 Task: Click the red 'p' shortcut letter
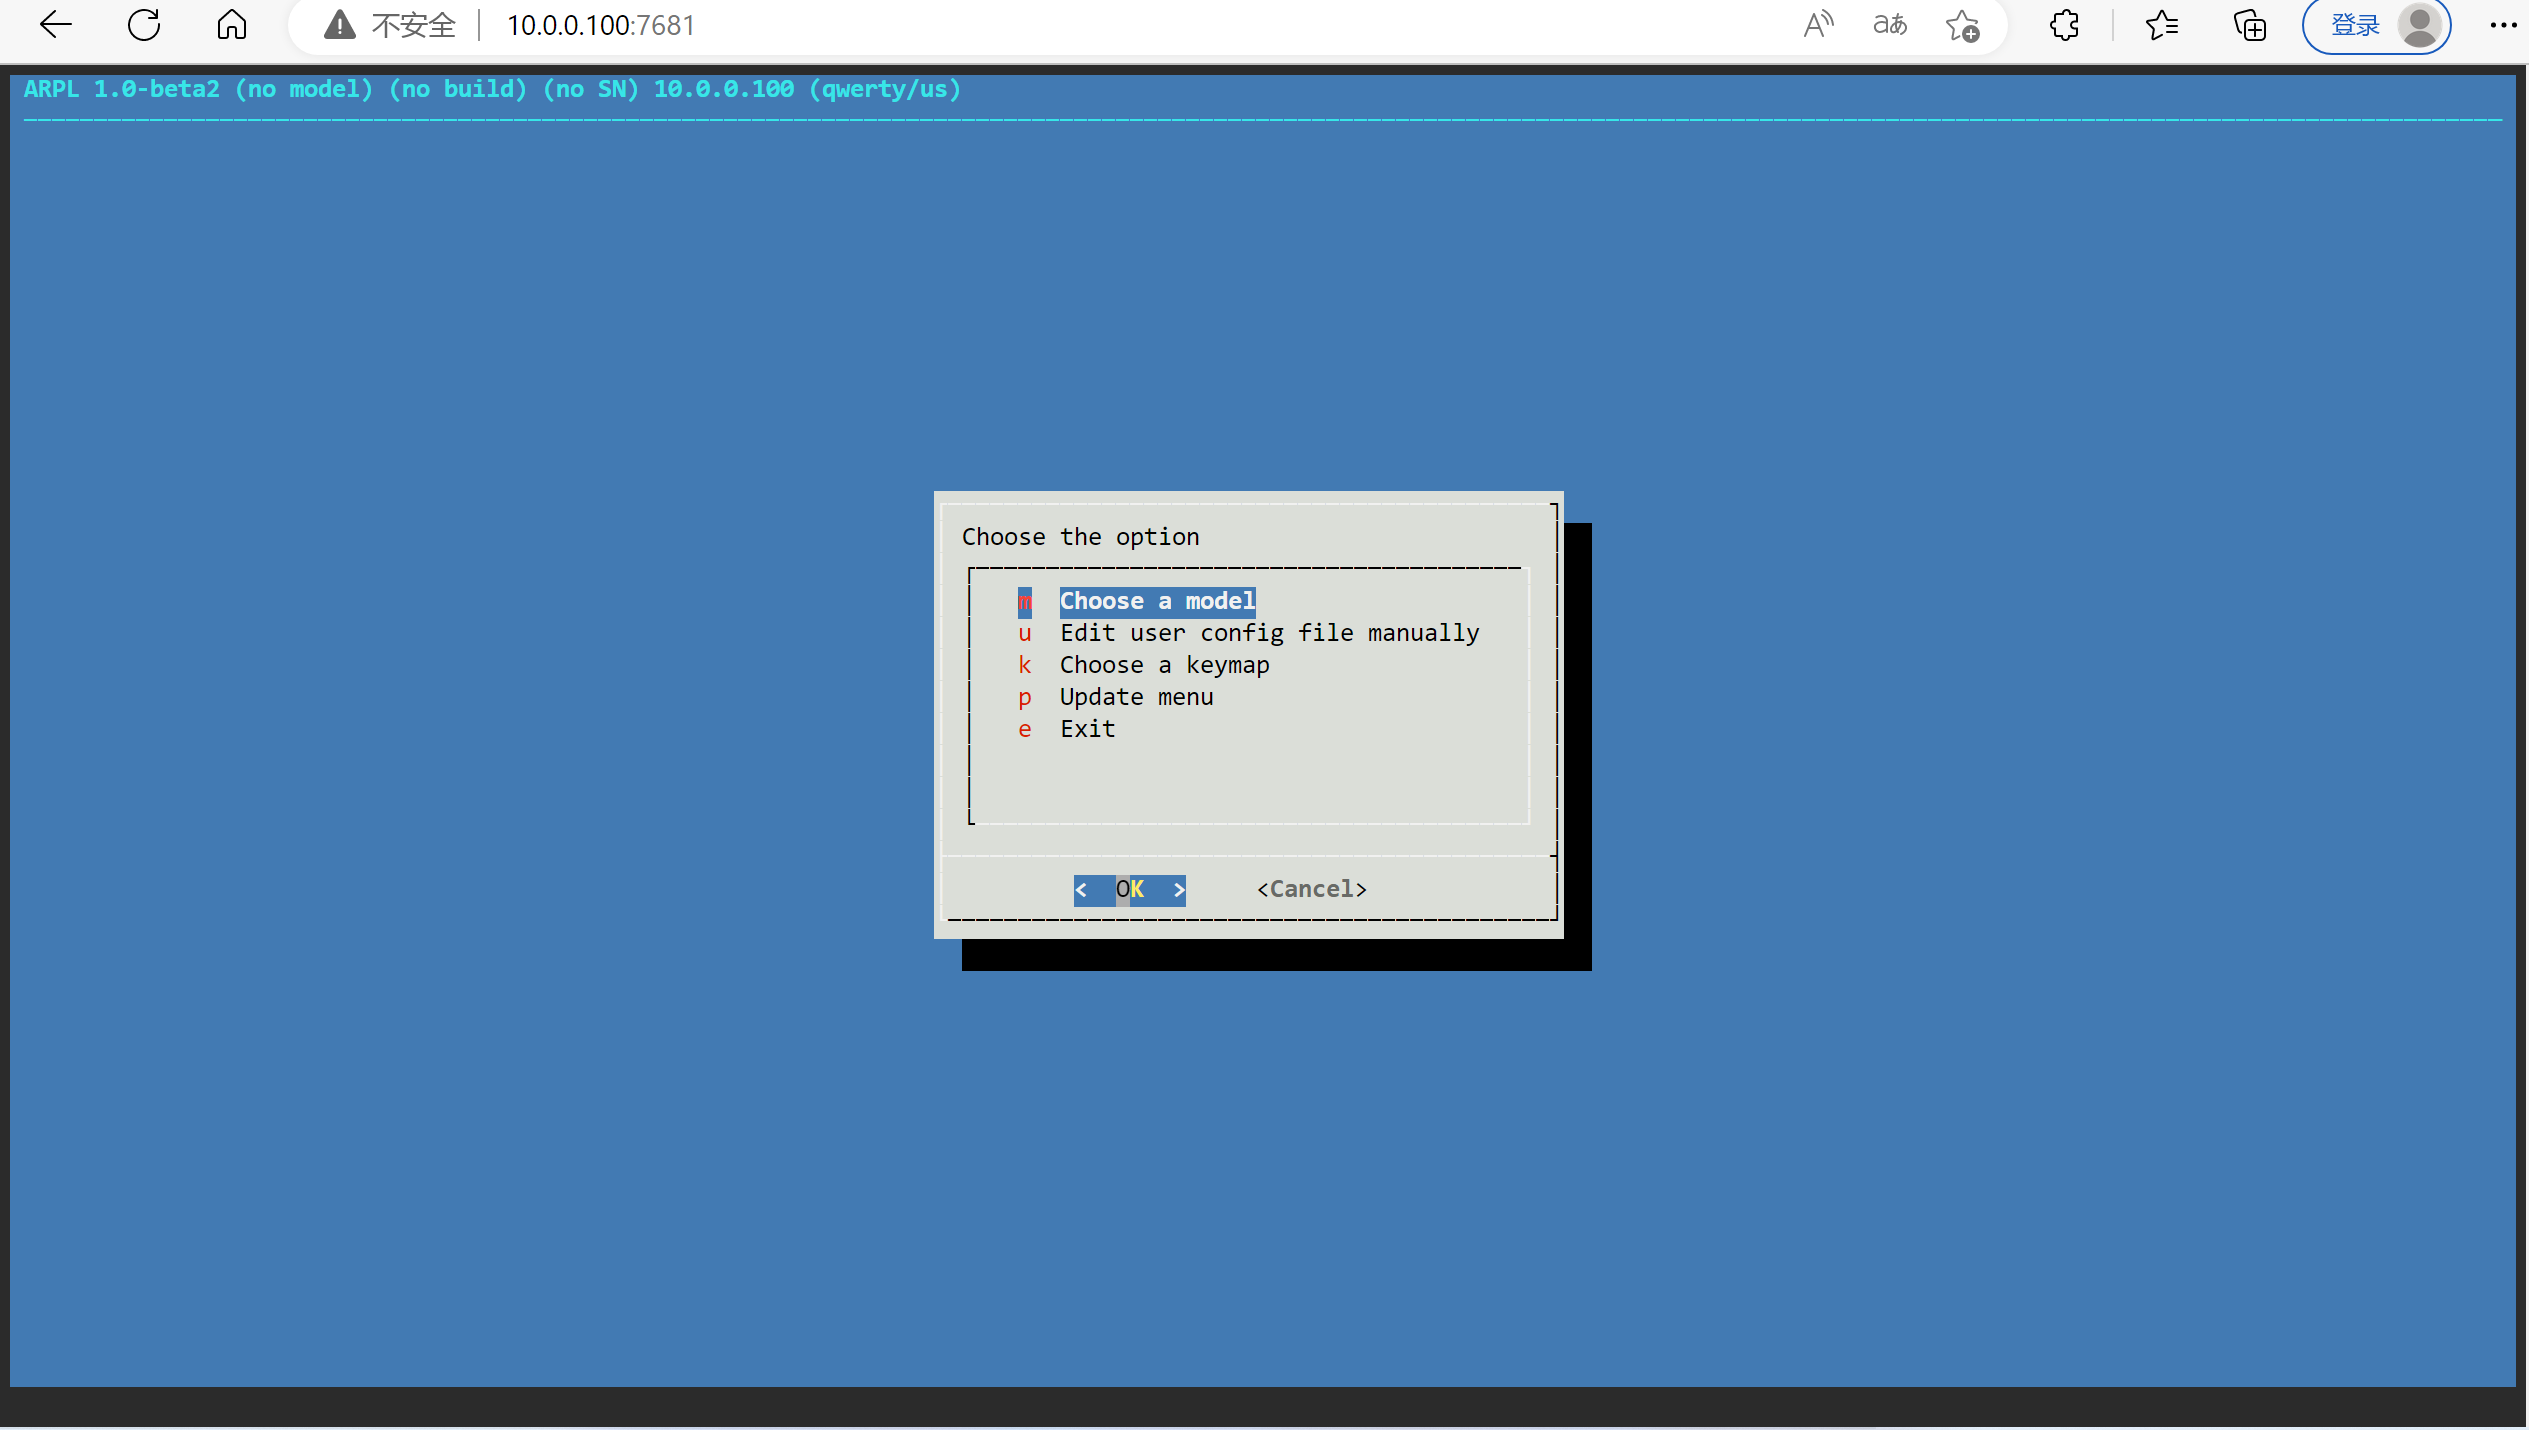coord(1024,697)
